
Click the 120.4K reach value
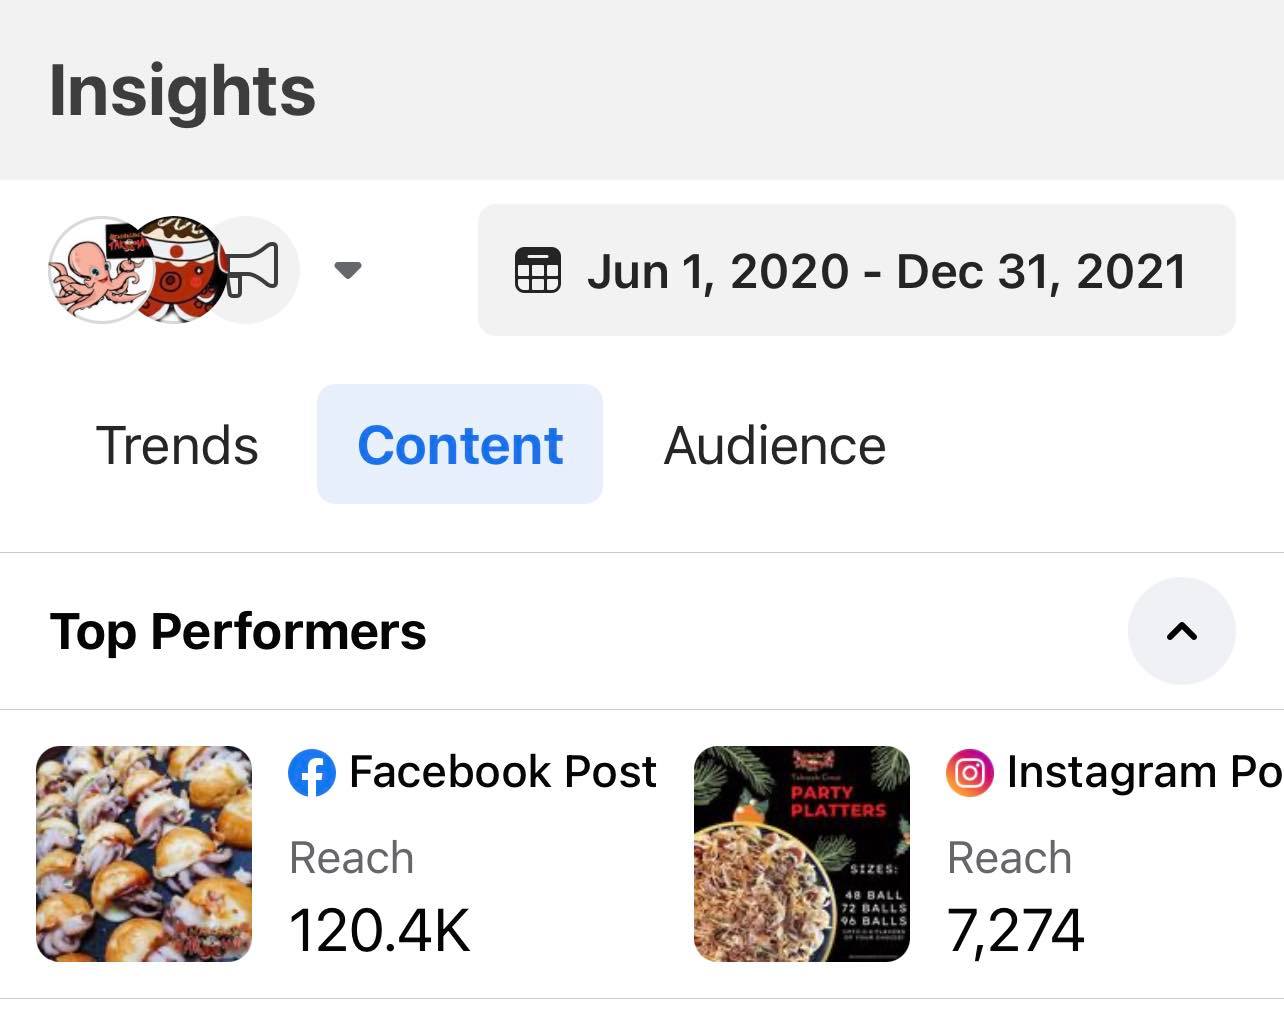tap(379, 930)
